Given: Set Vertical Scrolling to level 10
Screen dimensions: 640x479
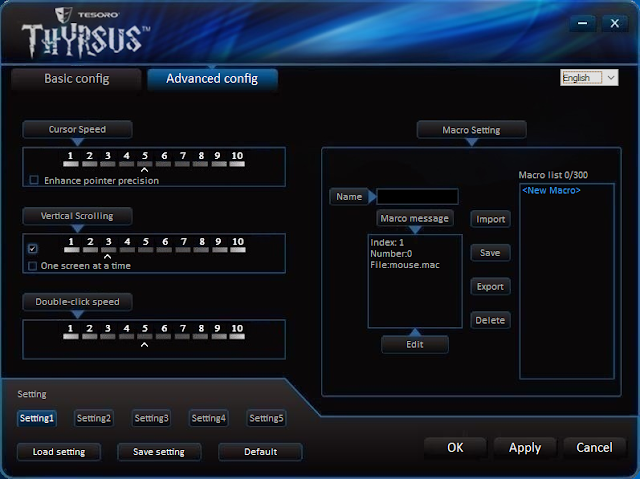Looking at the screenshot, I should 238,245.
